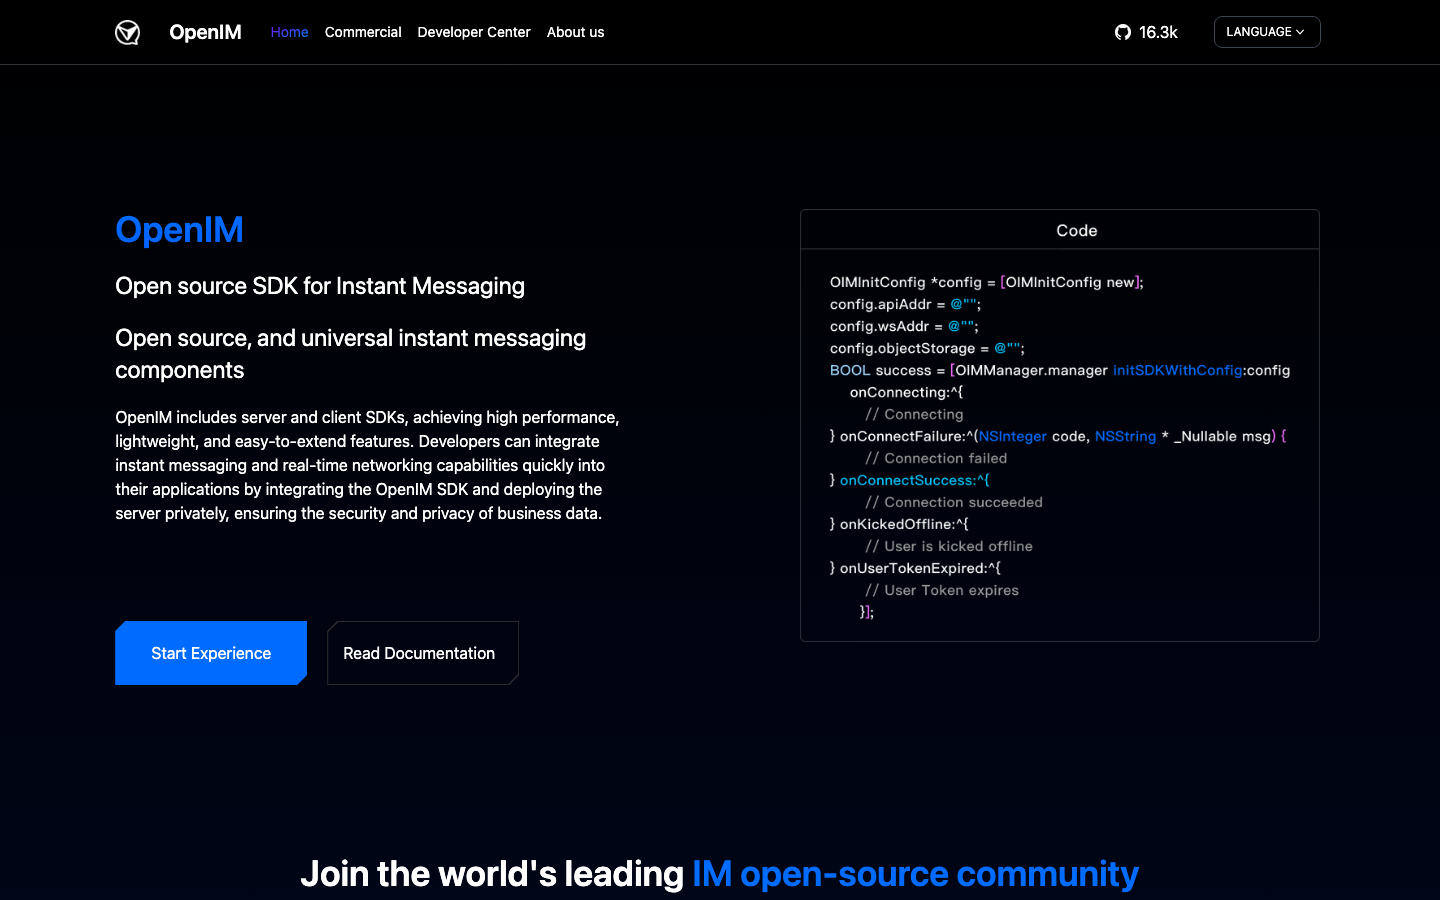Click the OpenIM description paragraph
The image size is (1440, 900).
367,465
